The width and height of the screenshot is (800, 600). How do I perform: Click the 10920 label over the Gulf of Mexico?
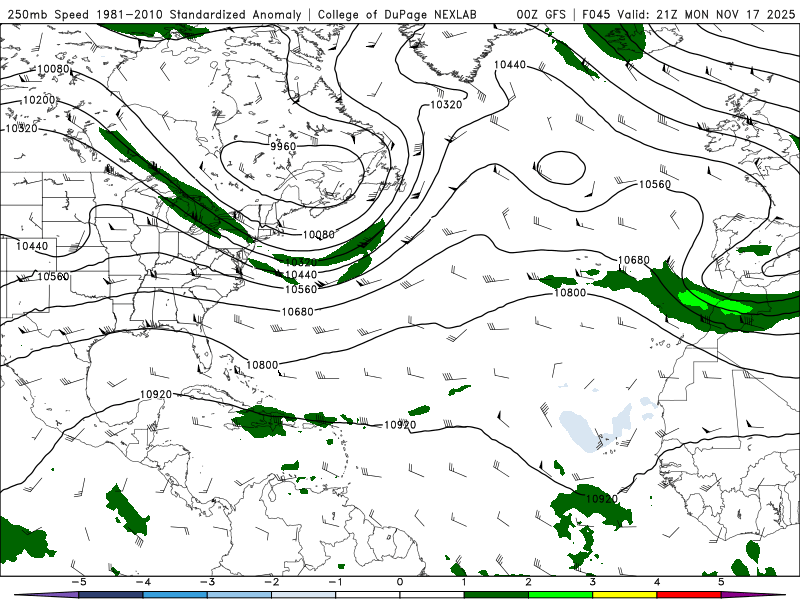coord(156,394)
